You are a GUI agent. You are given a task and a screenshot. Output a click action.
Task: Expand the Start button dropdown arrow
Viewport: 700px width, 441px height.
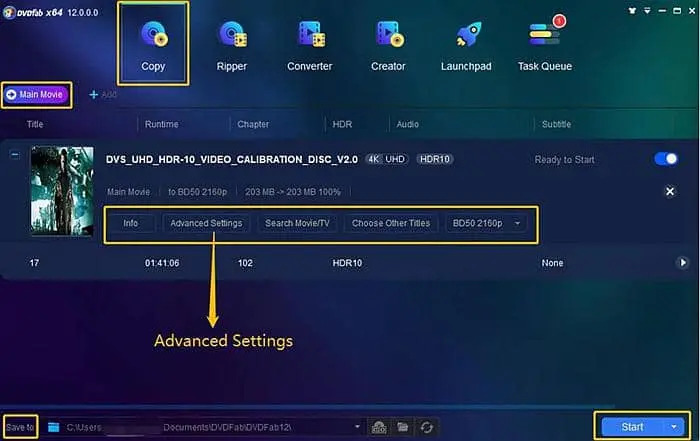[674, 427]
